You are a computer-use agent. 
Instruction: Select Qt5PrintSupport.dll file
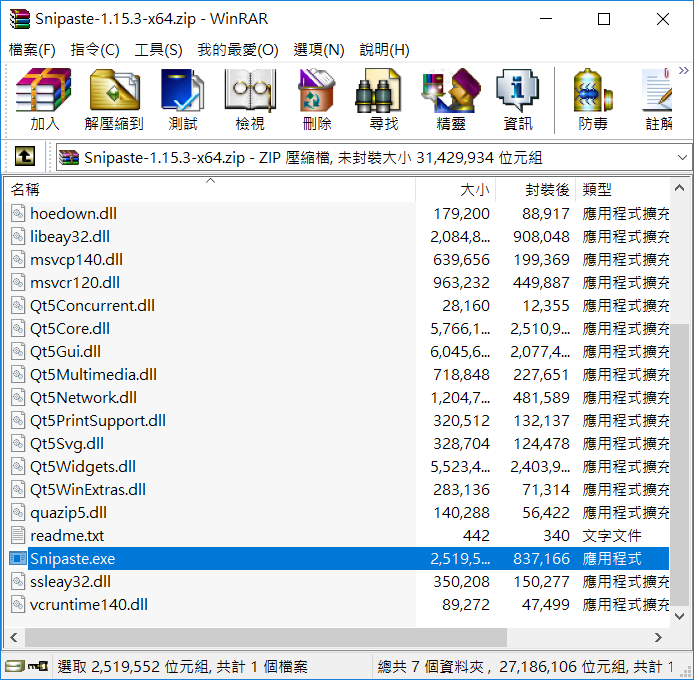tap(98, 421)
